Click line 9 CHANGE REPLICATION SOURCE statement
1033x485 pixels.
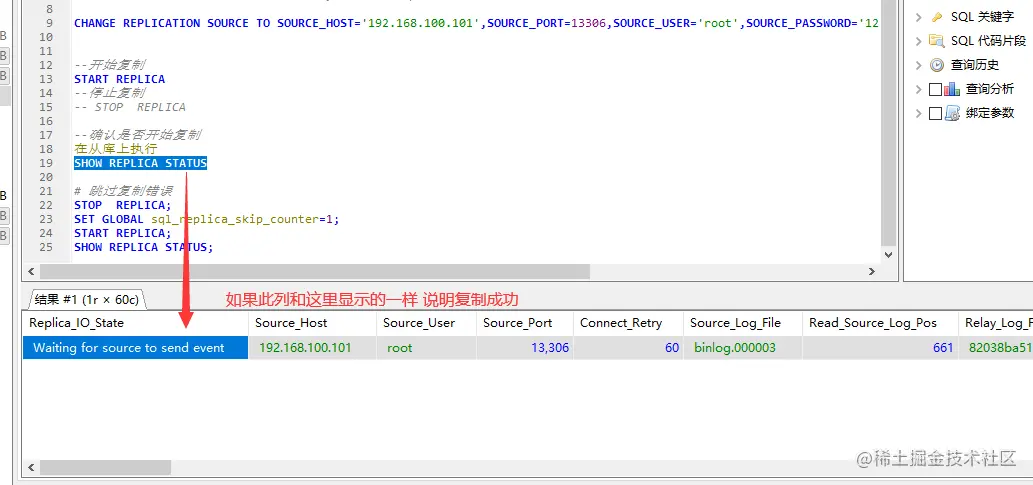(x=476, y=23)
